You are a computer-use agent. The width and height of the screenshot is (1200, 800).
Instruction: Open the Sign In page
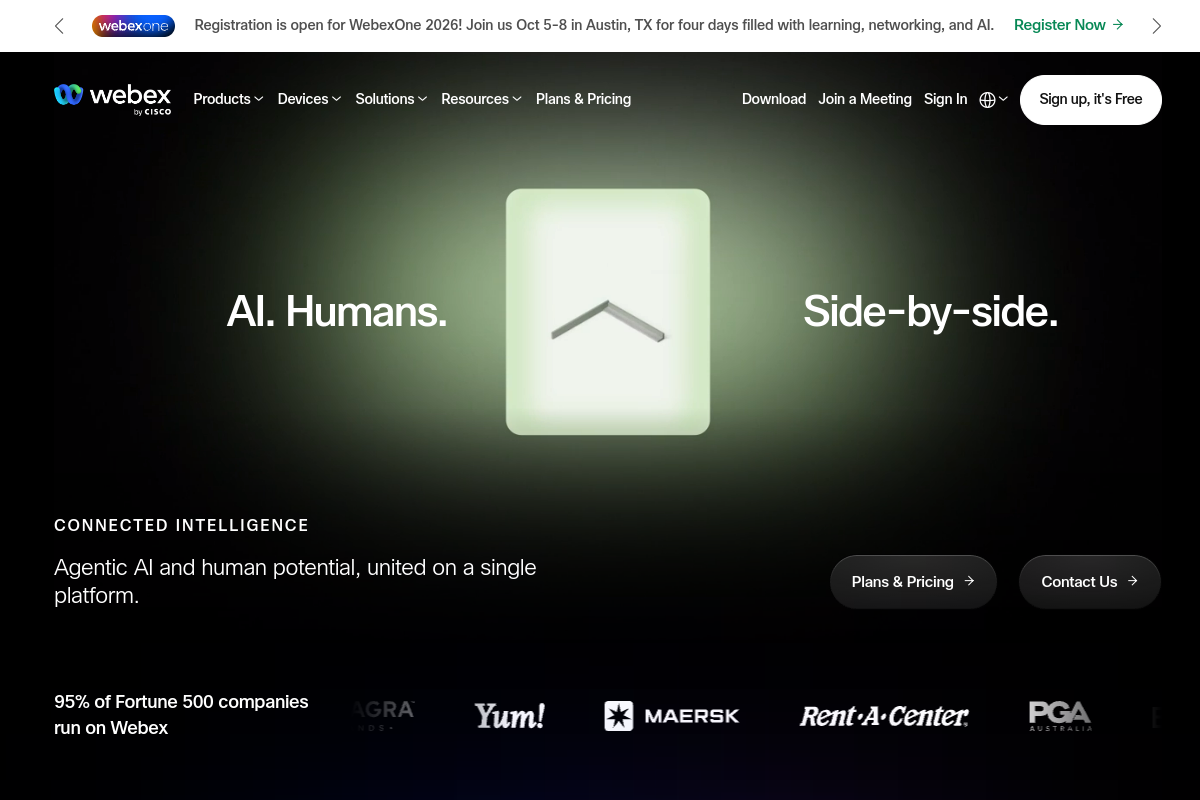945,99
